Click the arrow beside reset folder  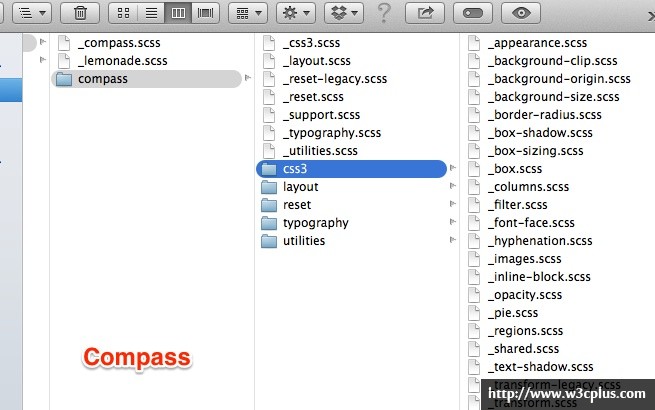coord(453,204)
